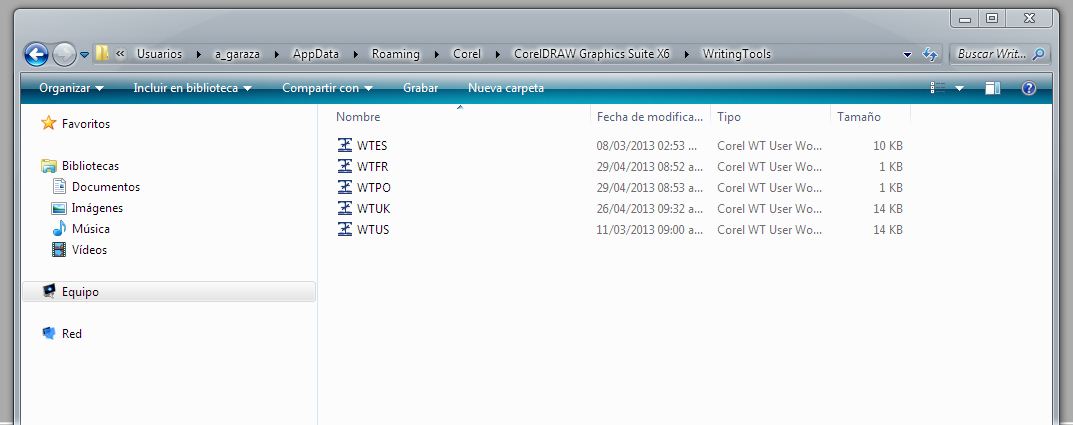Open the change view dropdown arrow
The image size is (1073, 425).
click(x=960, y=88)
